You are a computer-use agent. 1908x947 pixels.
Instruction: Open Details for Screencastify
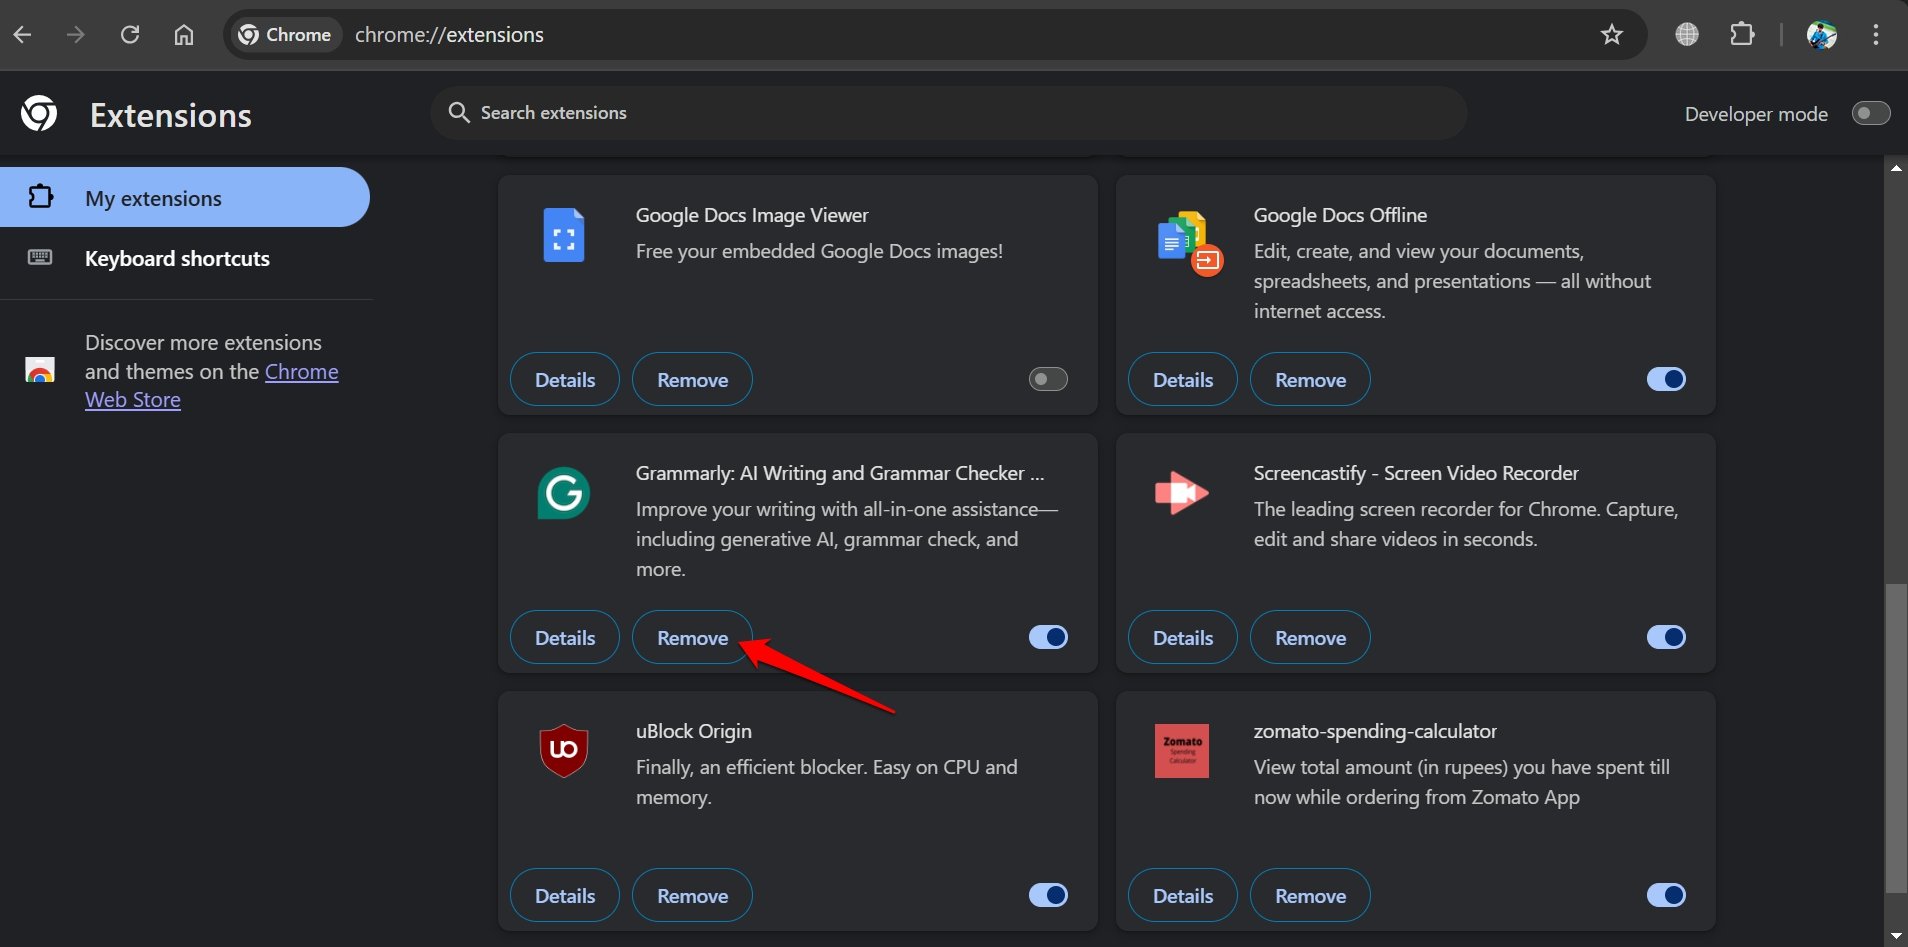1183,637
